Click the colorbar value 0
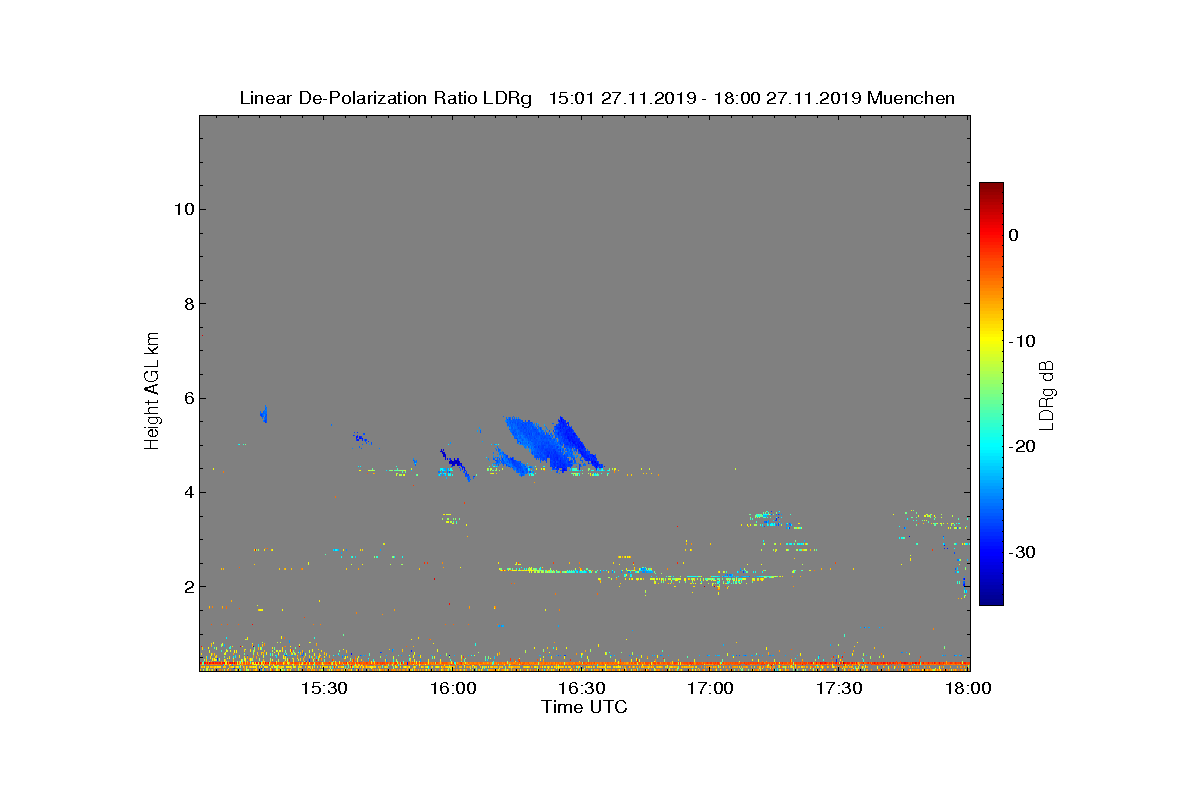1200x800 pixels. point(1013,235)
